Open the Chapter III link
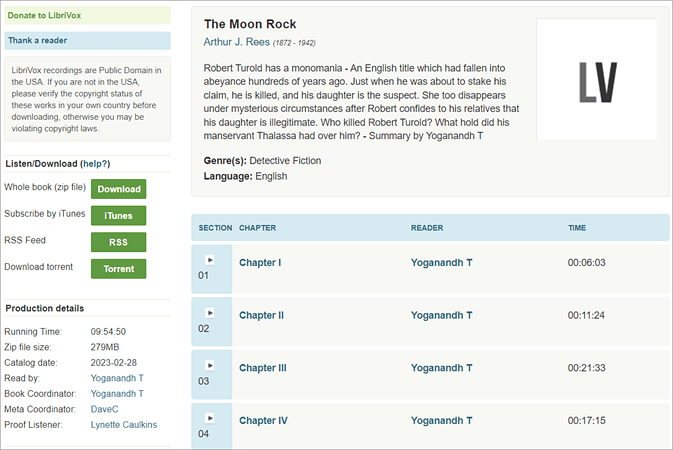This screenshot has height=450, width=673. pos(263,368)
